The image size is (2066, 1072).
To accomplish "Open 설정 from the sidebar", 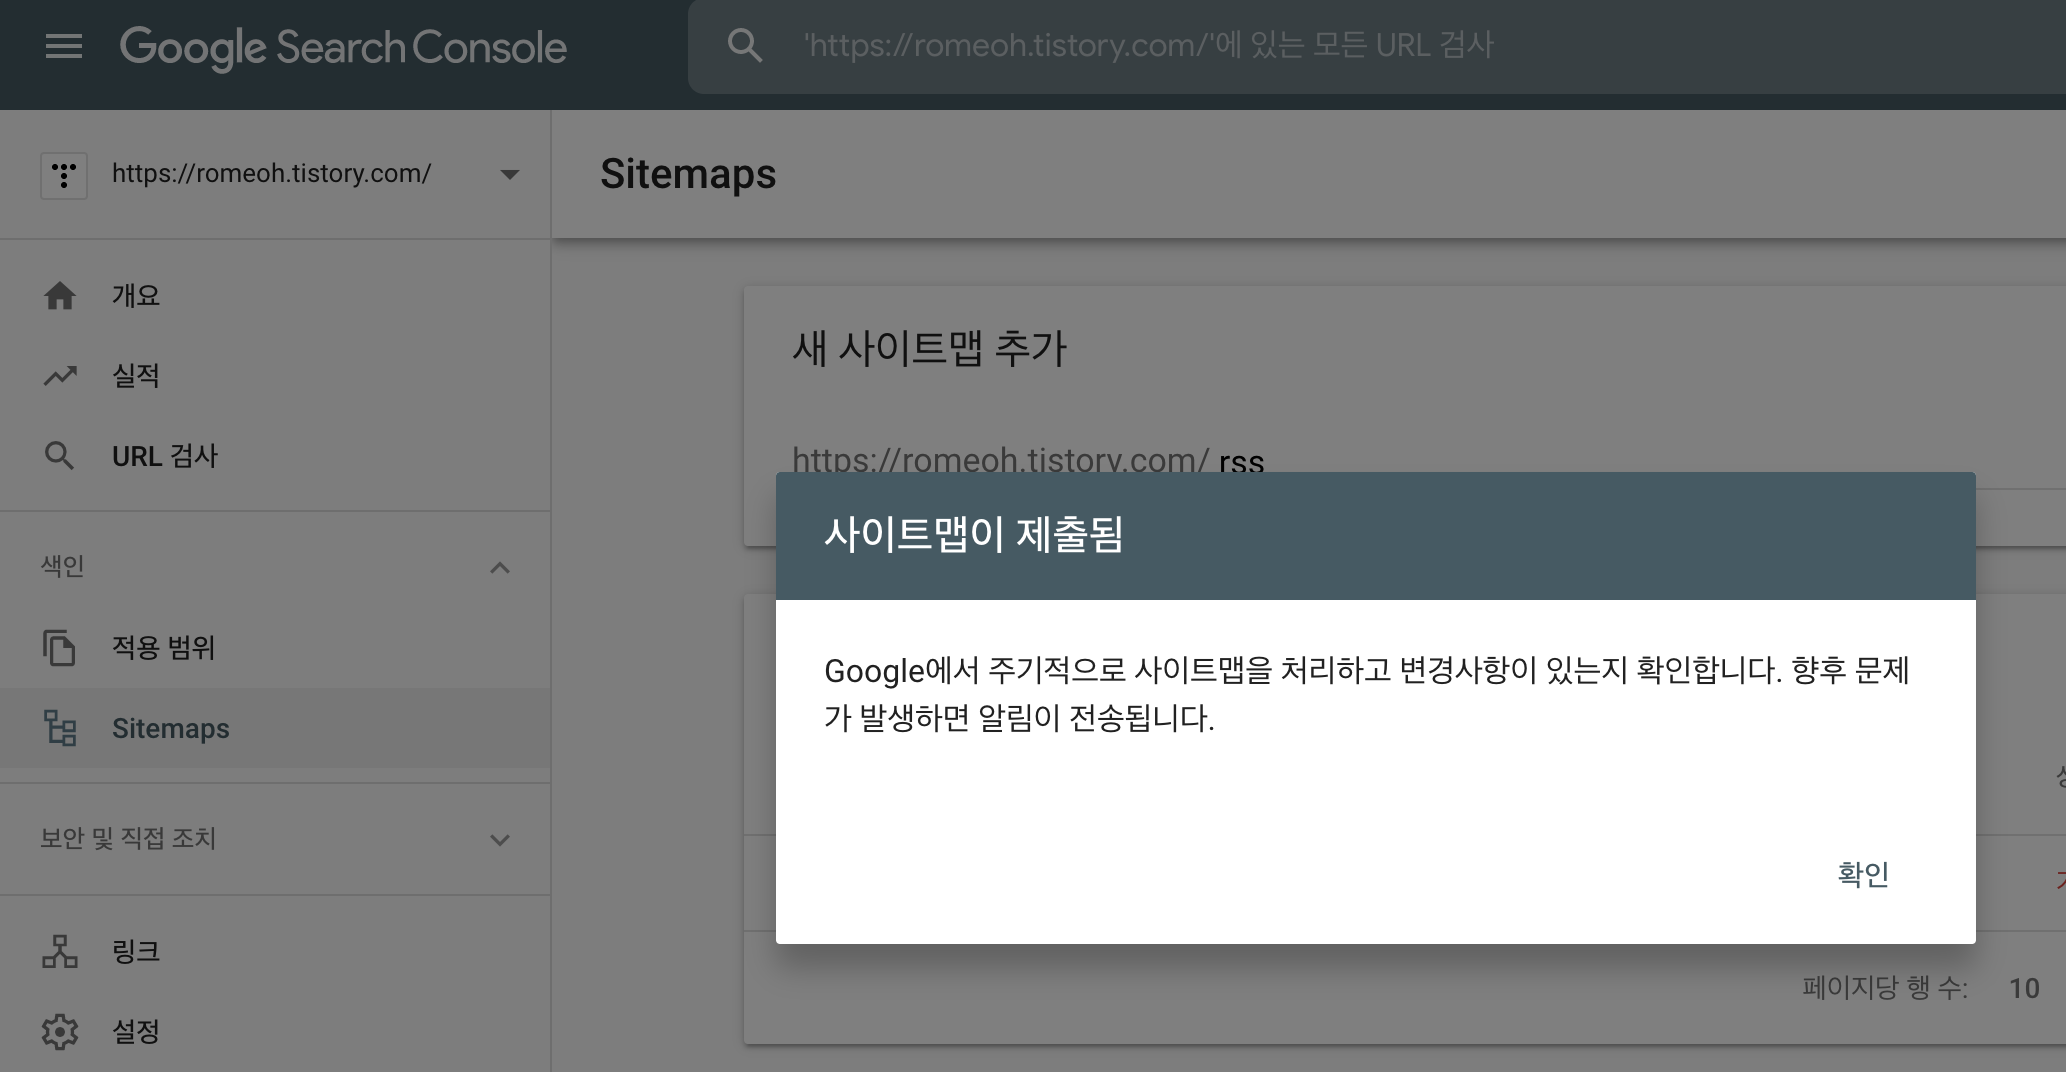I will (136, 1031).
